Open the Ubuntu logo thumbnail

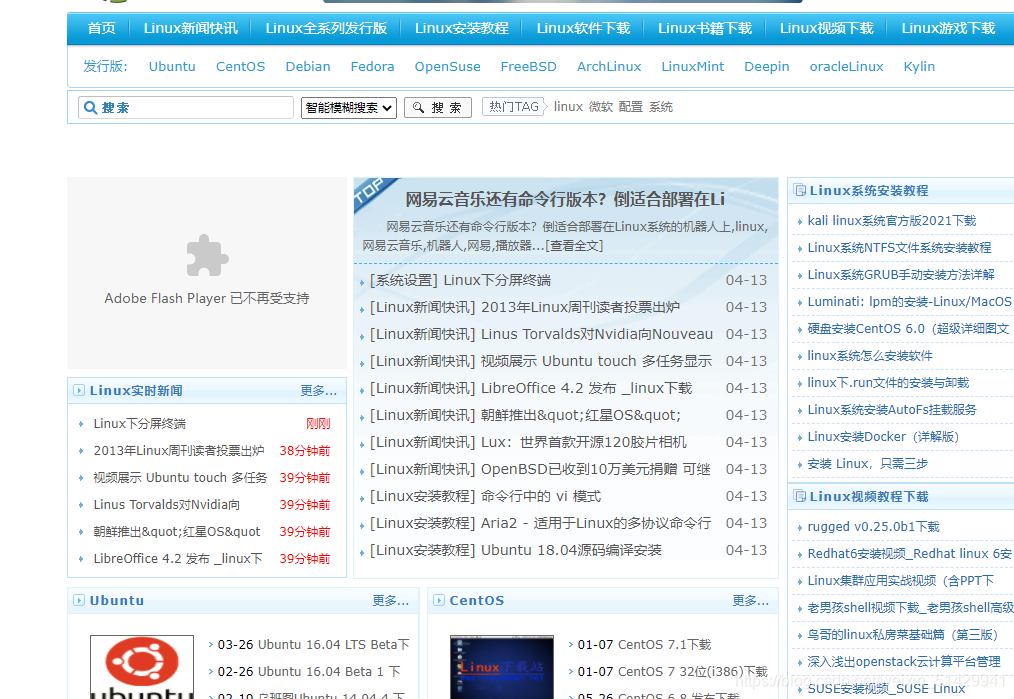pos(142,667)
